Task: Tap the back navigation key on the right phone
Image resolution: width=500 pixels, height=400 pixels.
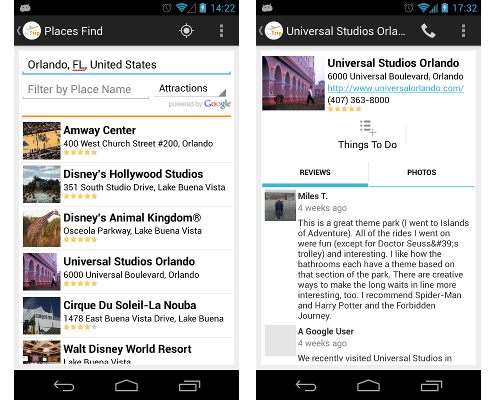Action: (306, 386)
